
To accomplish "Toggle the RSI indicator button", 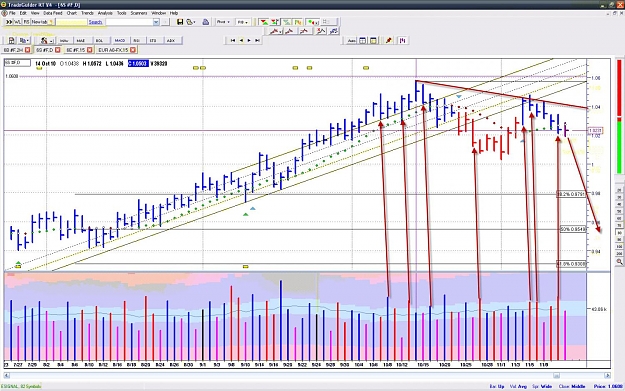I will pos(137,40).
